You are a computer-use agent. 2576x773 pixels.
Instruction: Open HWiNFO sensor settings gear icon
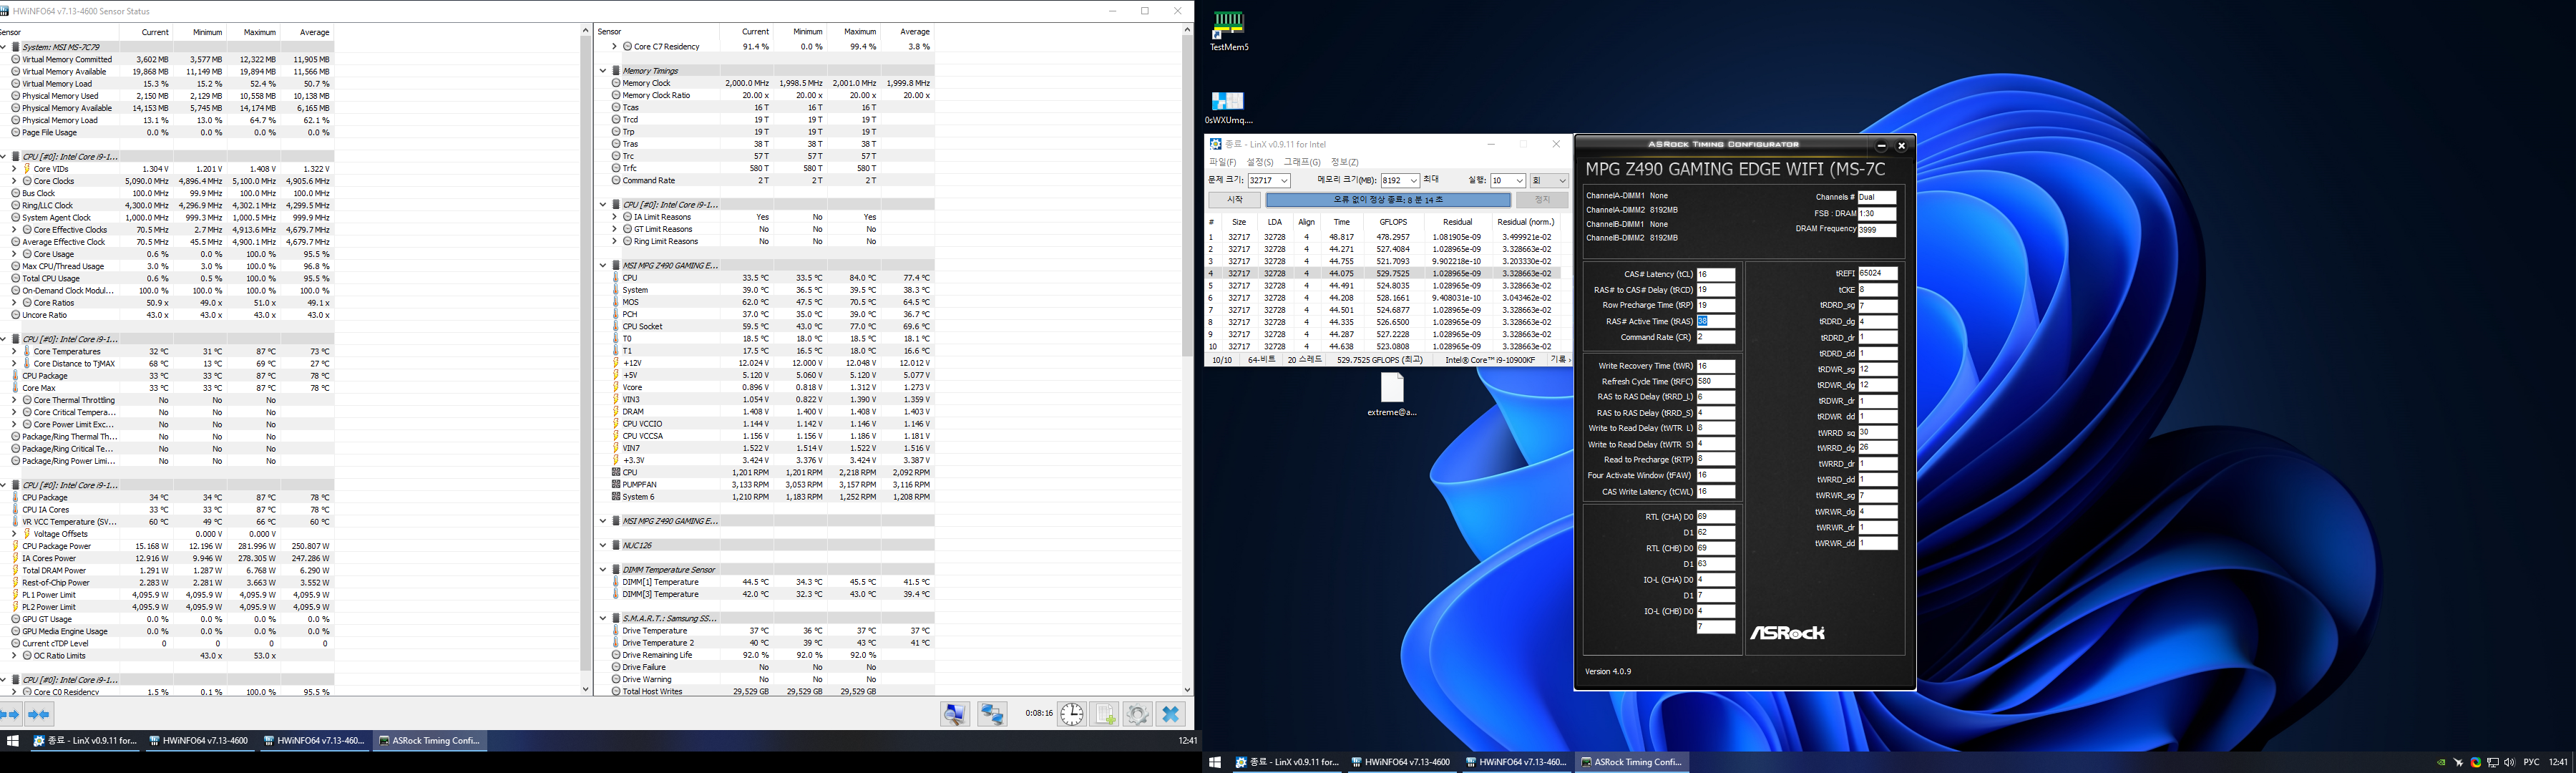click(1138, 714)
